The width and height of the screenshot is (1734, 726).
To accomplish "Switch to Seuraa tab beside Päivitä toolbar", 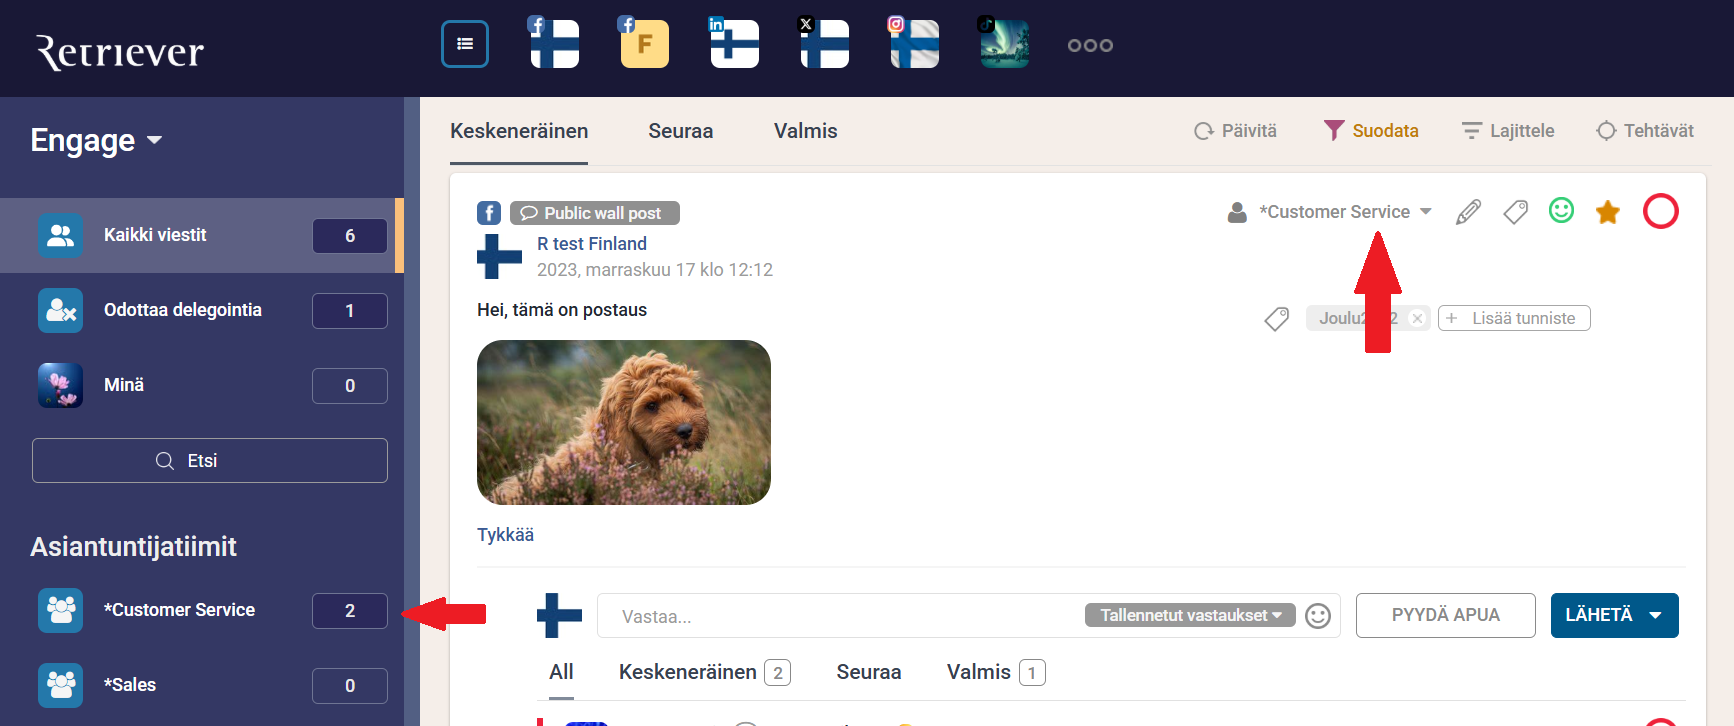I will click(681, 131).
